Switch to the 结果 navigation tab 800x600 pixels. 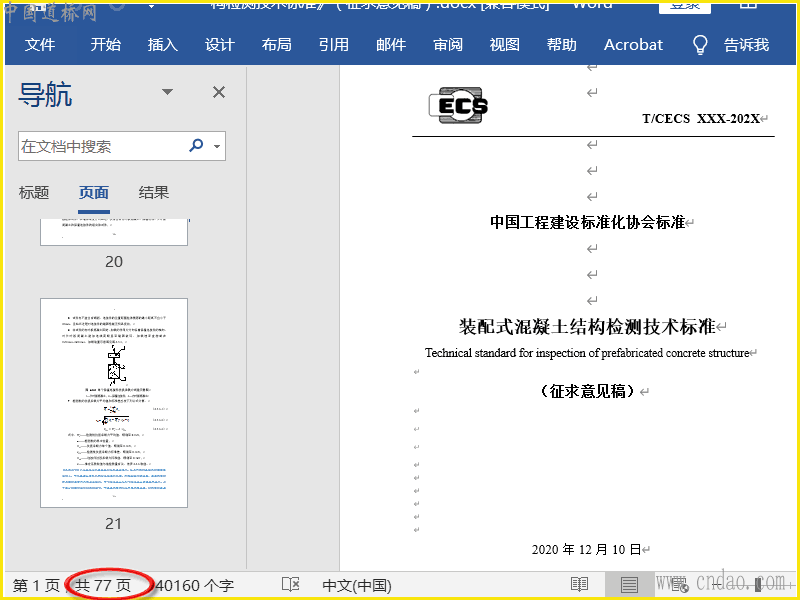click(154, 192)
